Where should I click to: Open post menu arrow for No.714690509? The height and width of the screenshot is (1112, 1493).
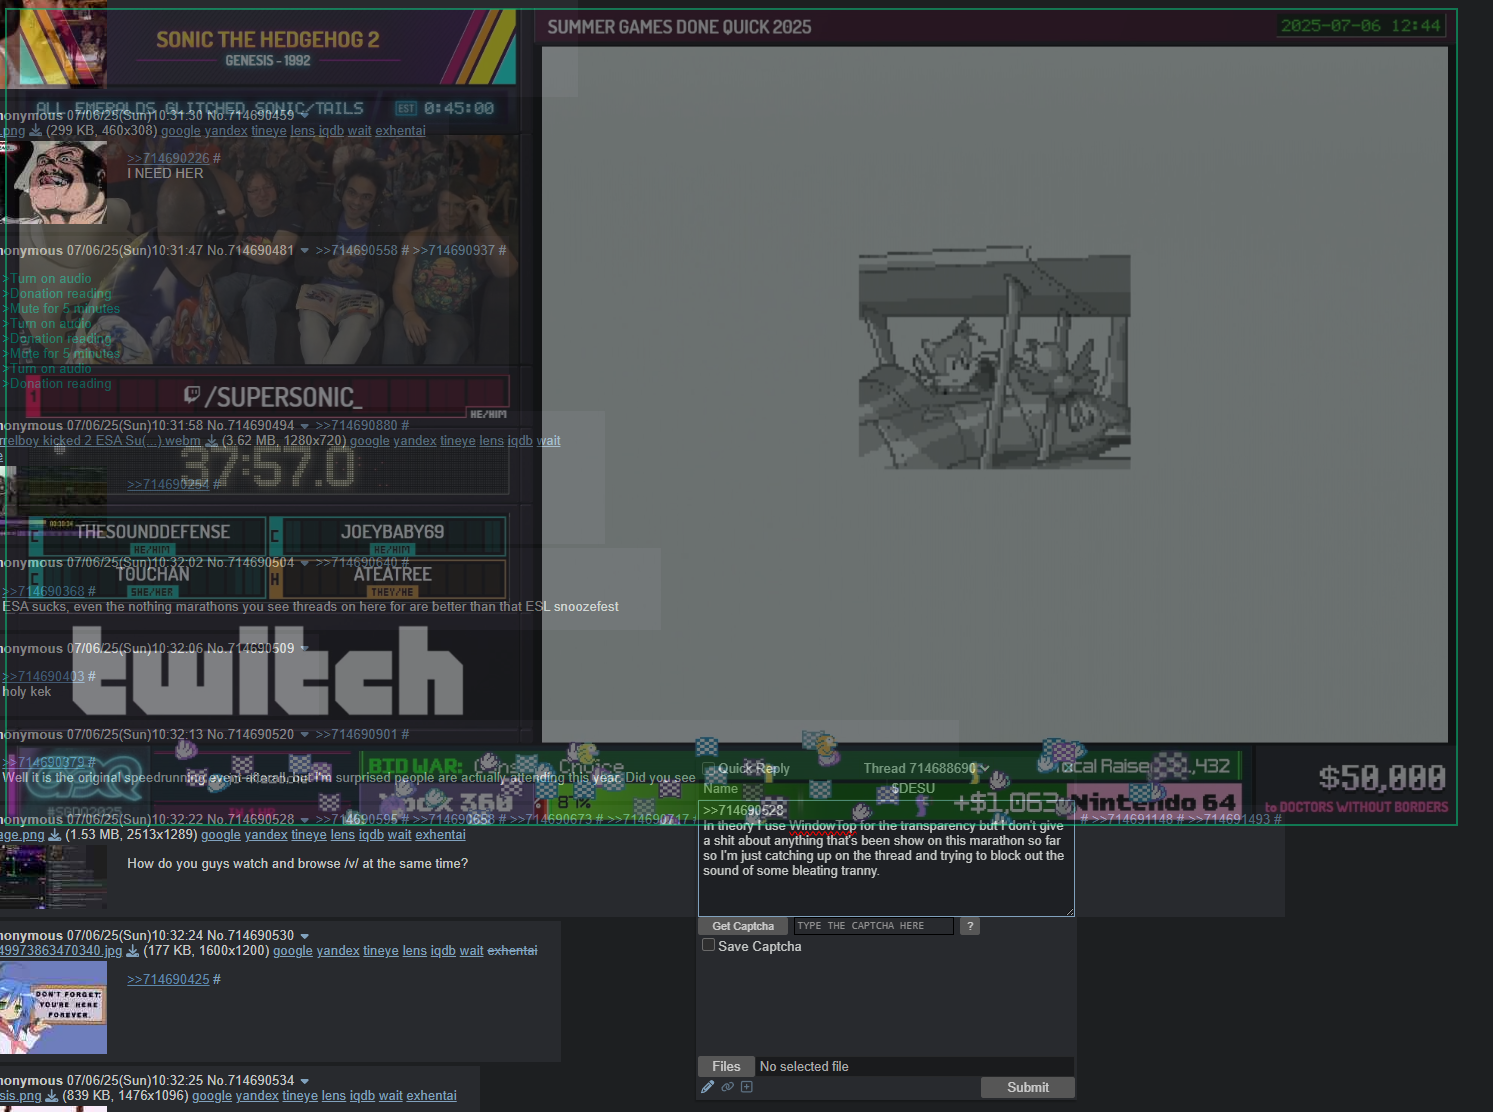(x=305, y=649)
